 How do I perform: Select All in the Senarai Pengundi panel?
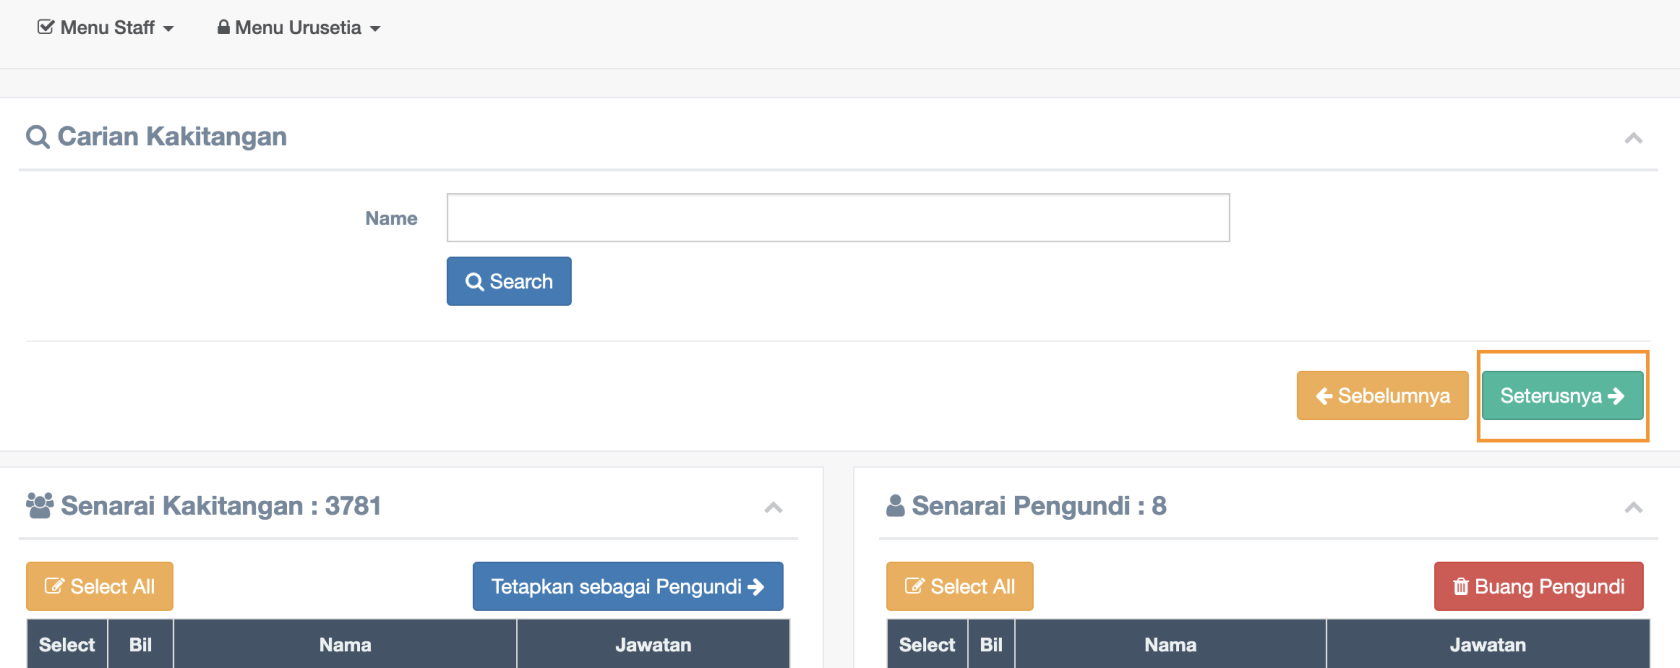(x=959, y=587)
